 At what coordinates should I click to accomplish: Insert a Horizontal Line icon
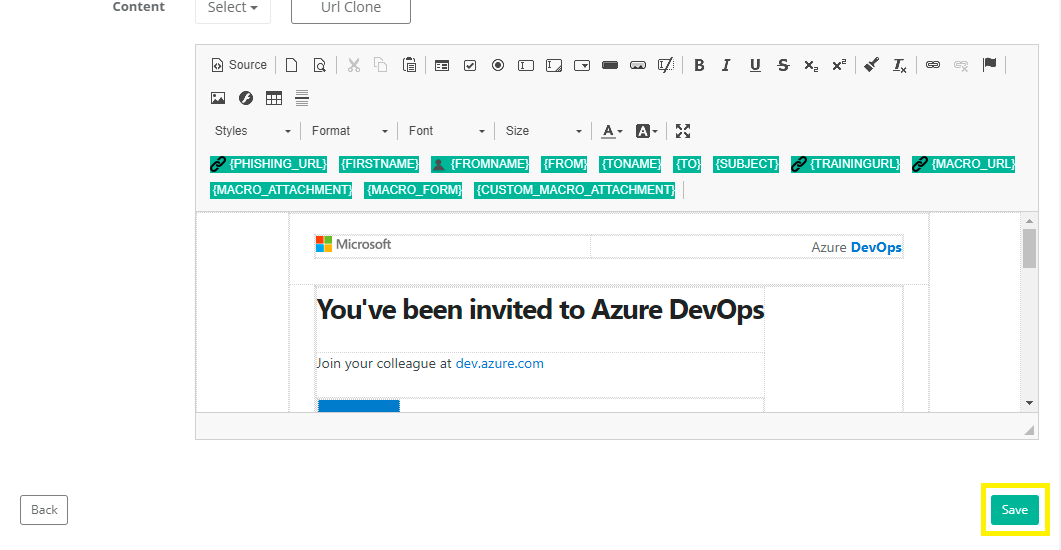click(302, 98)
